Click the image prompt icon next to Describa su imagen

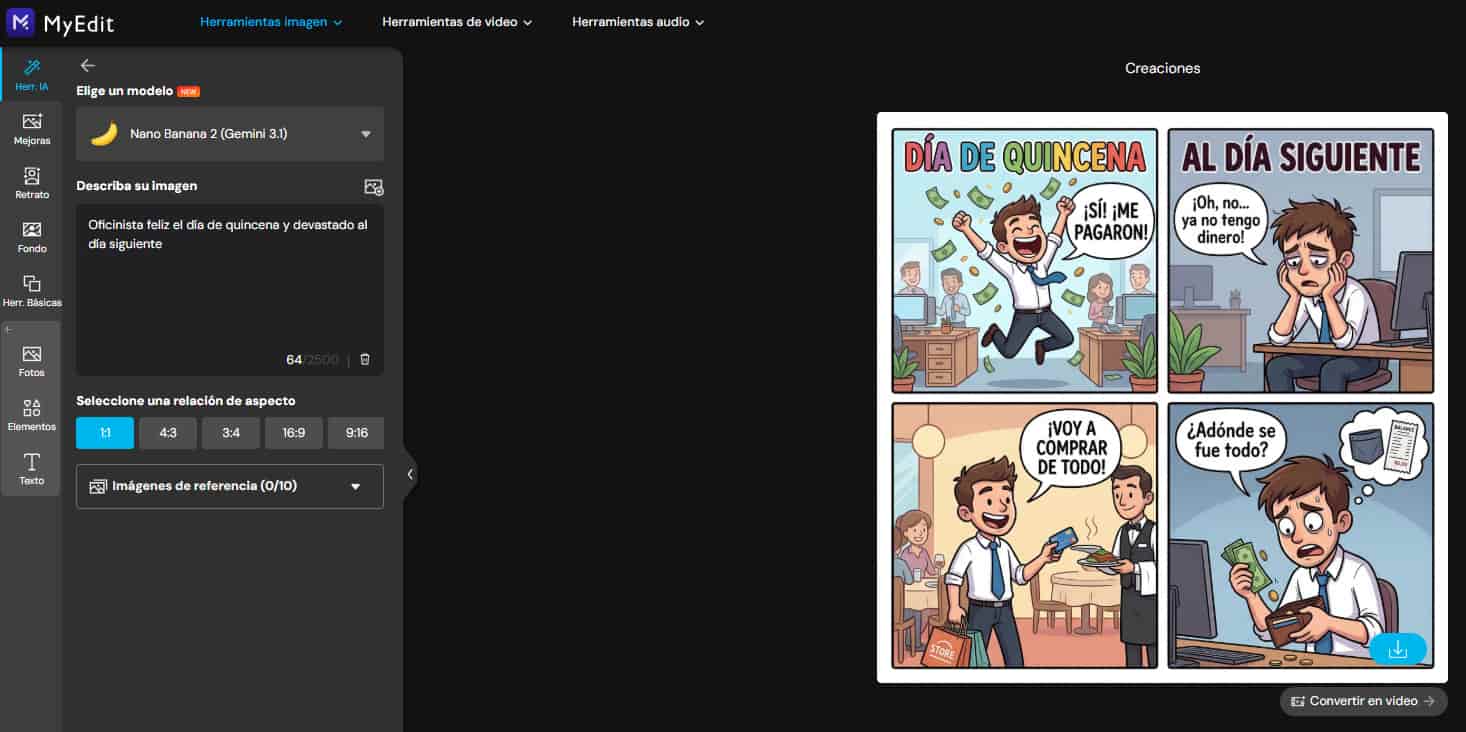coord(372,186)
